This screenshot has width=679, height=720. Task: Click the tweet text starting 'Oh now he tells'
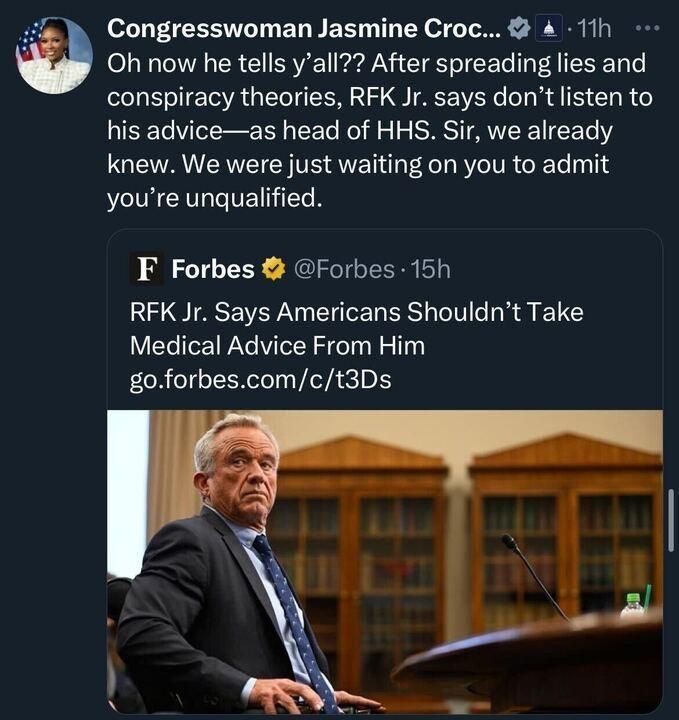[380, 131]
